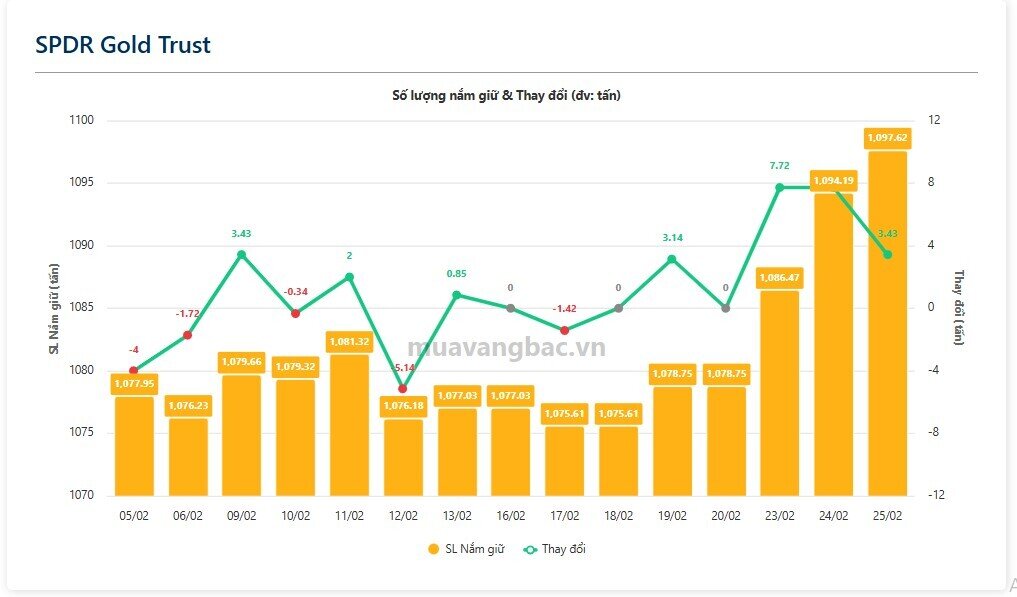
Task: Click x-axis date label 24/02
Action: coord(834,516)
